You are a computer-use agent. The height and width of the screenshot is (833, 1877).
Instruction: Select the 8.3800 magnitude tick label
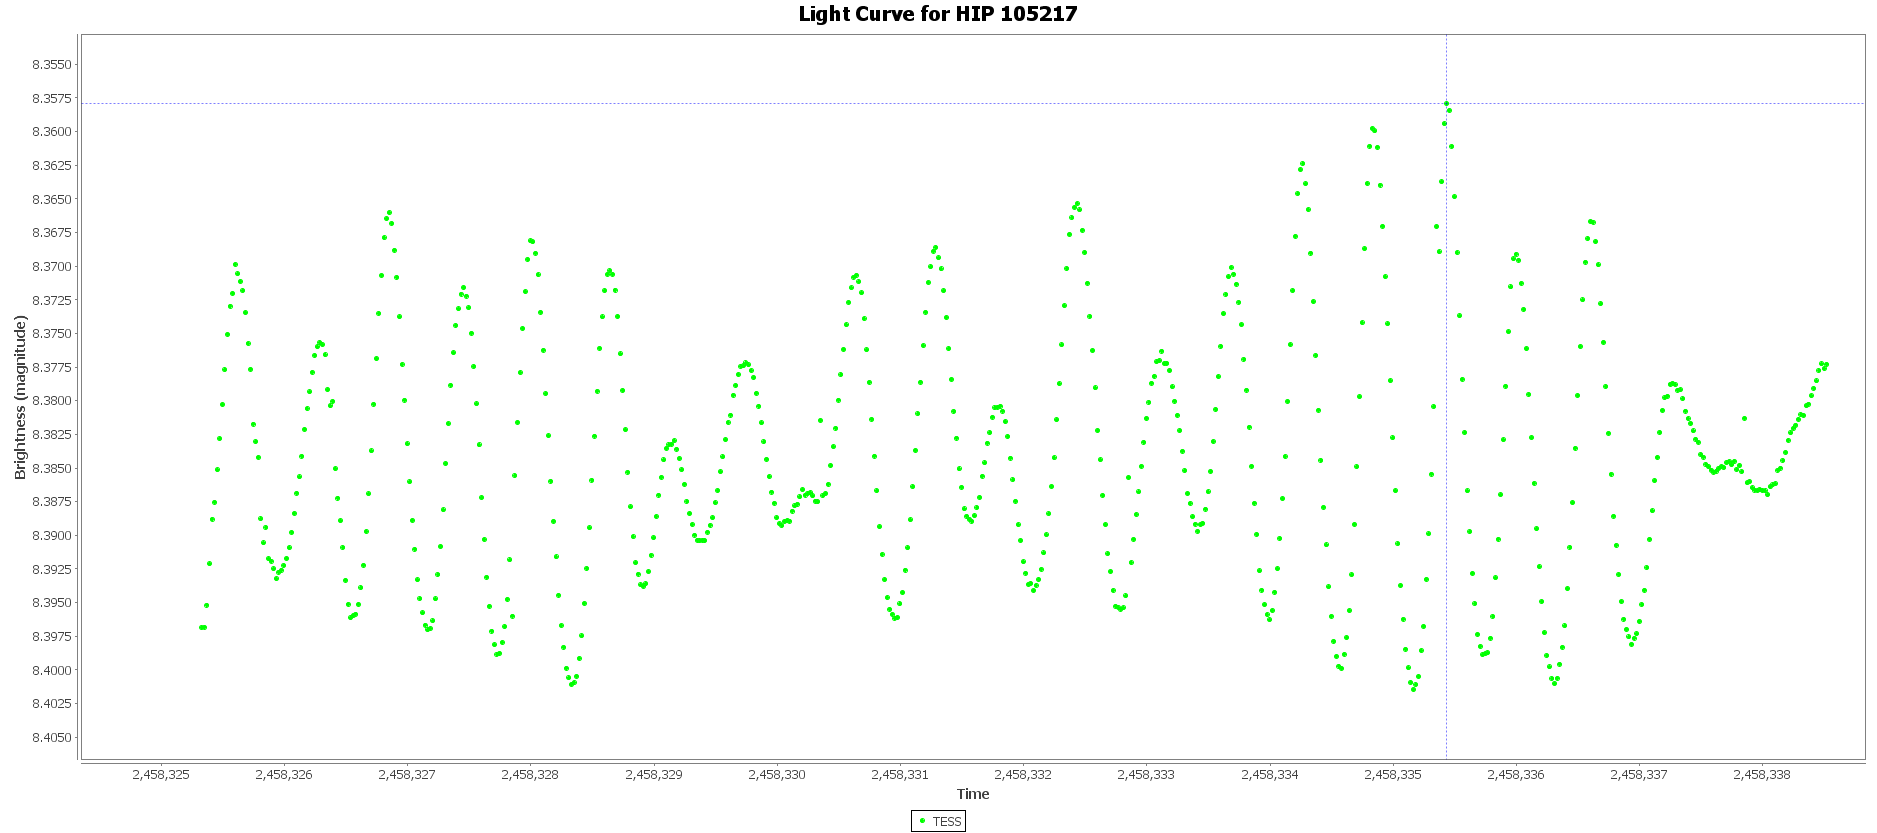click(x=52, y=401)
